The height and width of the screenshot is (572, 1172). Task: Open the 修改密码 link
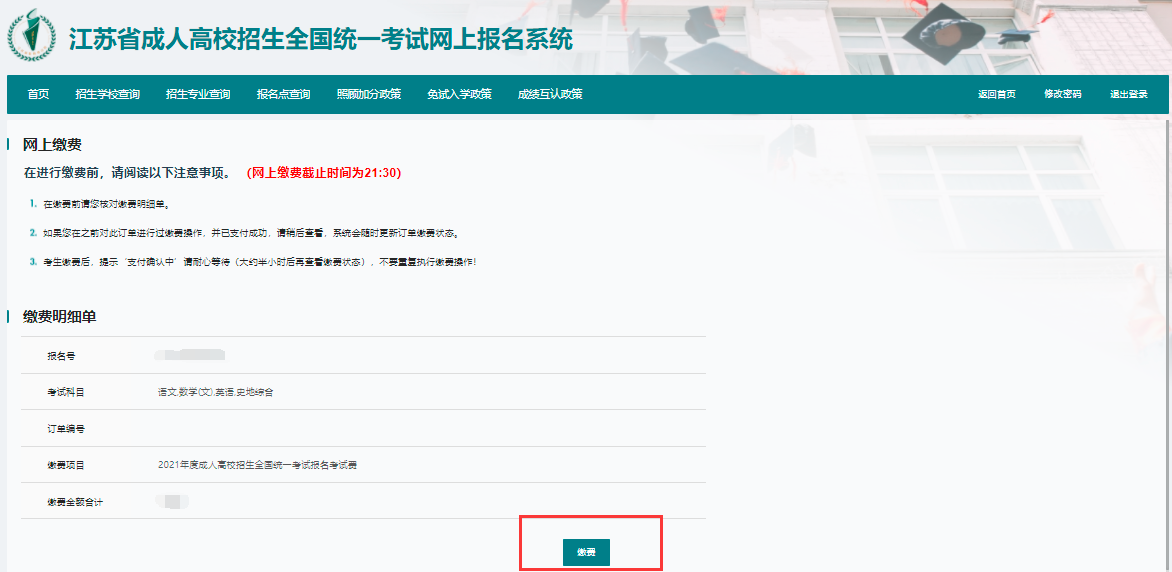(1062, 94)
